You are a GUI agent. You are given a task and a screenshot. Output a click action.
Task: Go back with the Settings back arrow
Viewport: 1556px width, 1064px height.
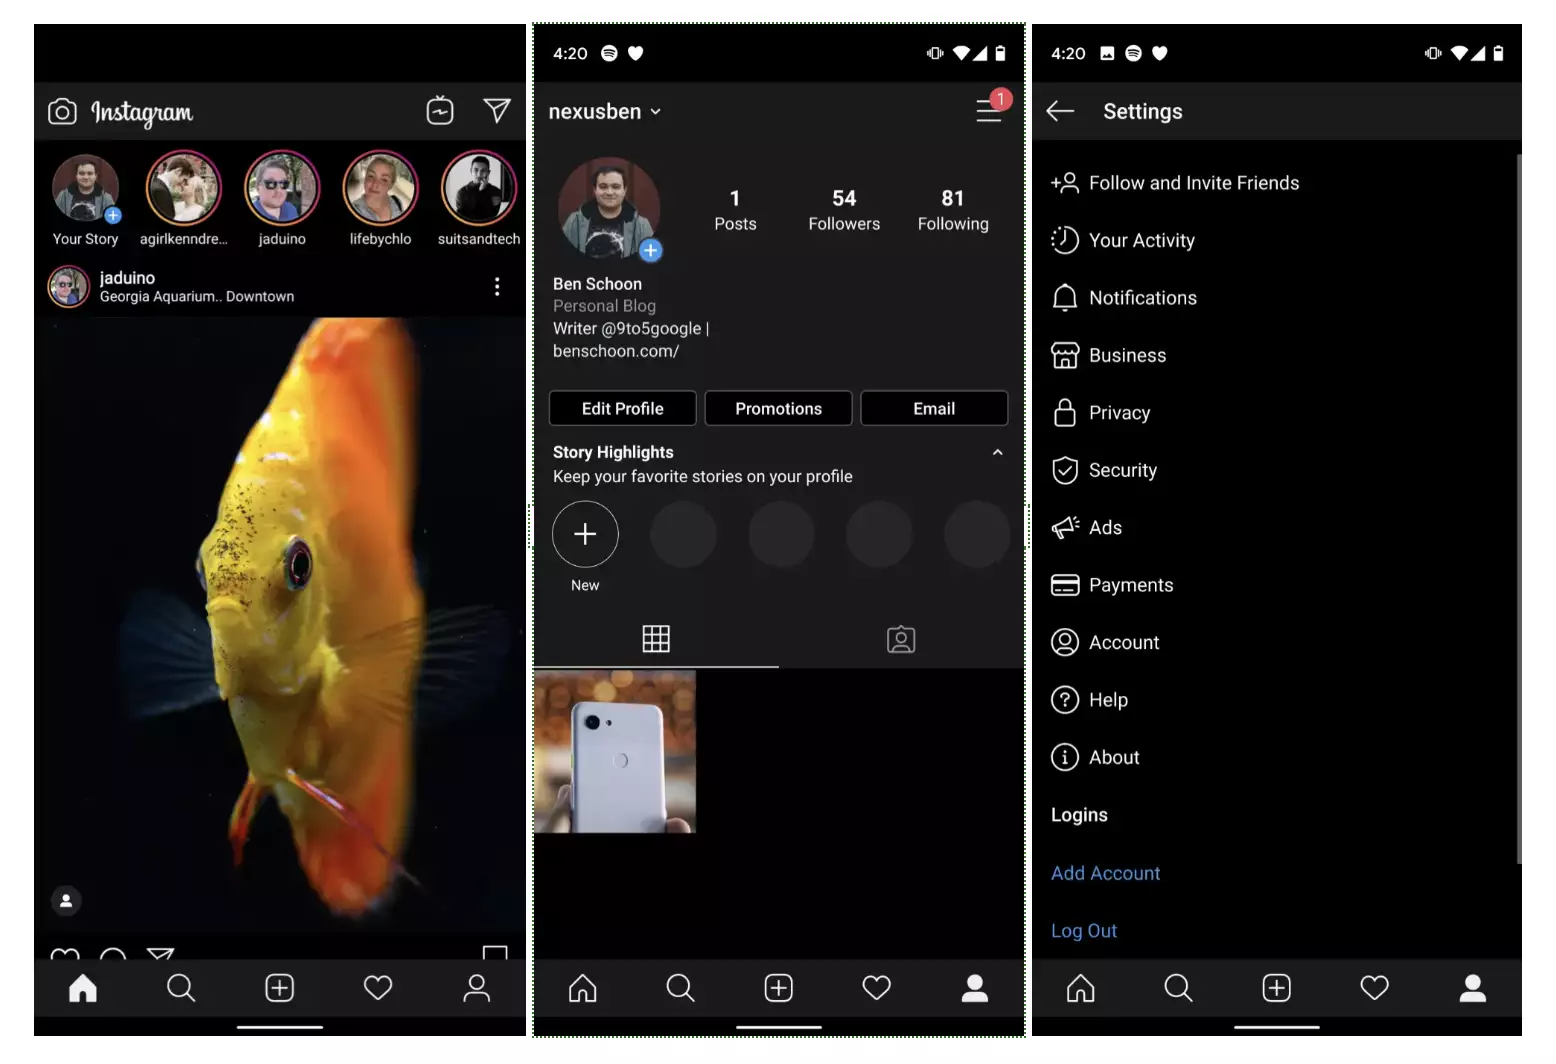1060,111
